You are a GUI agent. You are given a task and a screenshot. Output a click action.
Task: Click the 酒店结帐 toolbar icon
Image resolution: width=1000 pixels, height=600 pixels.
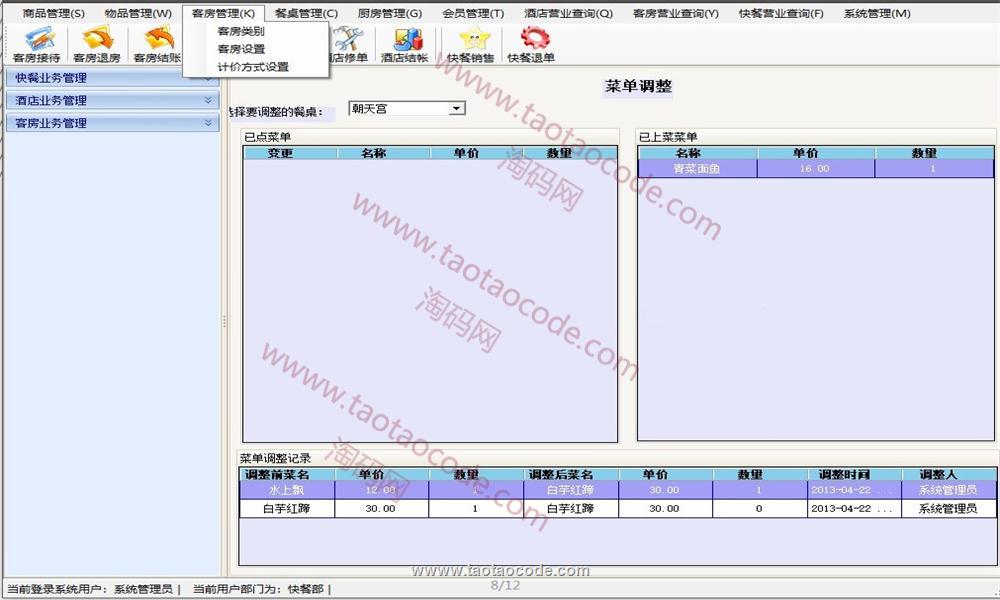pos(404,44)
